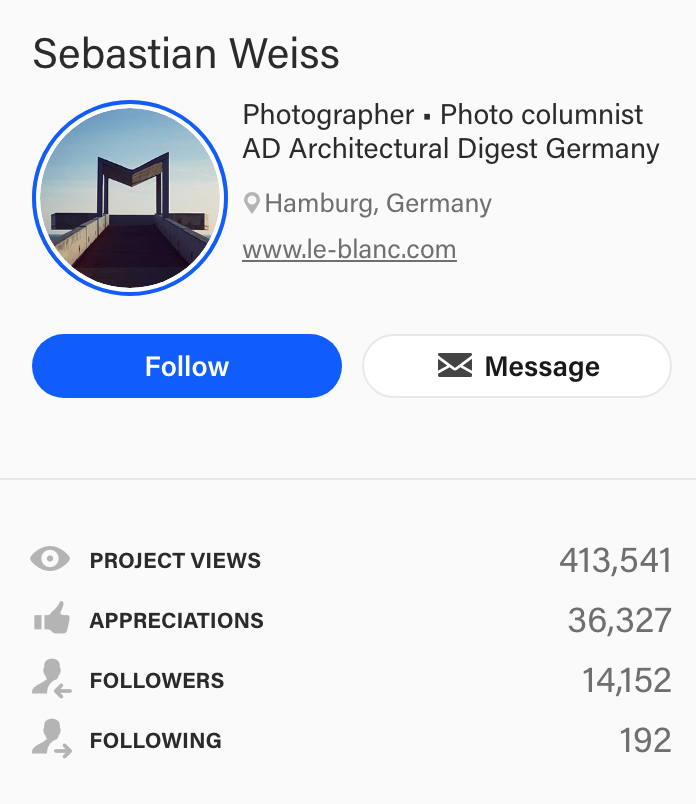Click the thumbs-up Appreciations icon
696x804 pixels.
click(52, 618)
